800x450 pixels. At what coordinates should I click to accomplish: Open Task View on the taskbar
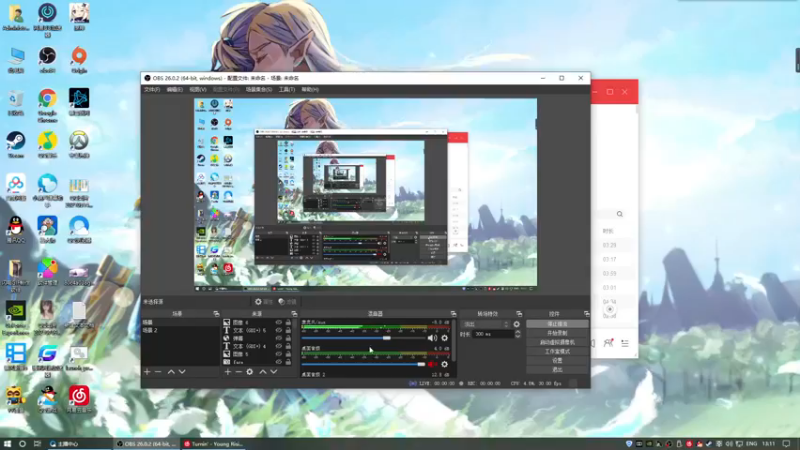[x=37, y=444]
